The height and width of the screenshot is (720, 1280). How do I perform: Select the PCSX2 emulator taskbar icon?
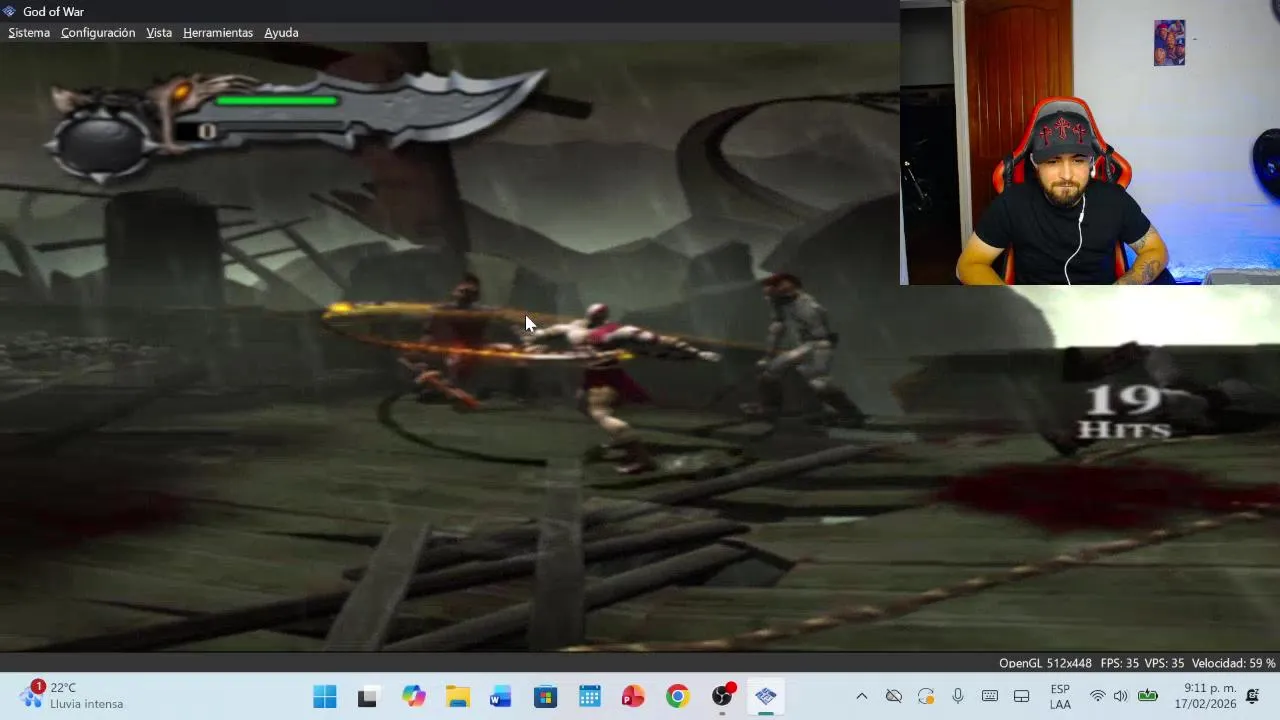(766, 697)
